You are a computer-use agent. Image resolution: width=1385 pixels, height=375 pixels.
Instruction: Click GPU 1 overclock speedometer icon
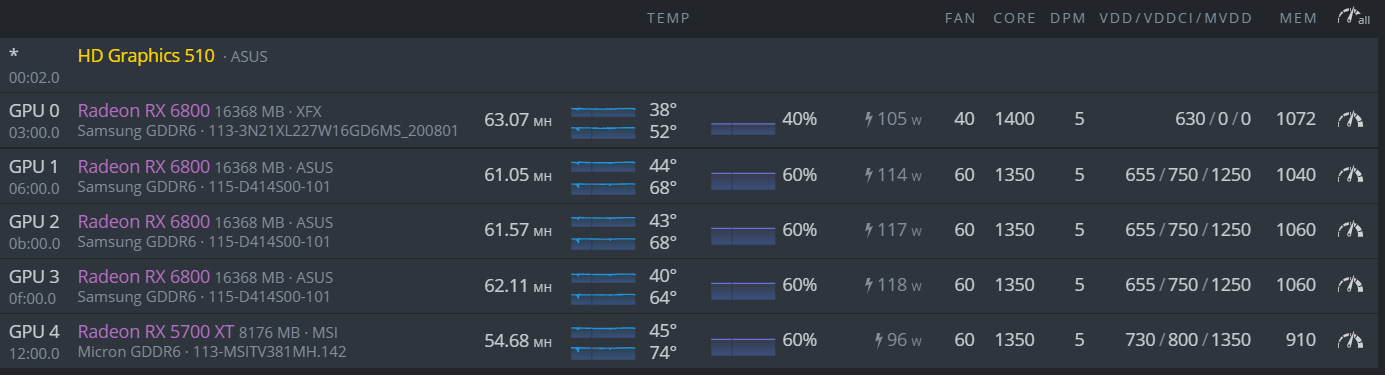pos(1350,175)
